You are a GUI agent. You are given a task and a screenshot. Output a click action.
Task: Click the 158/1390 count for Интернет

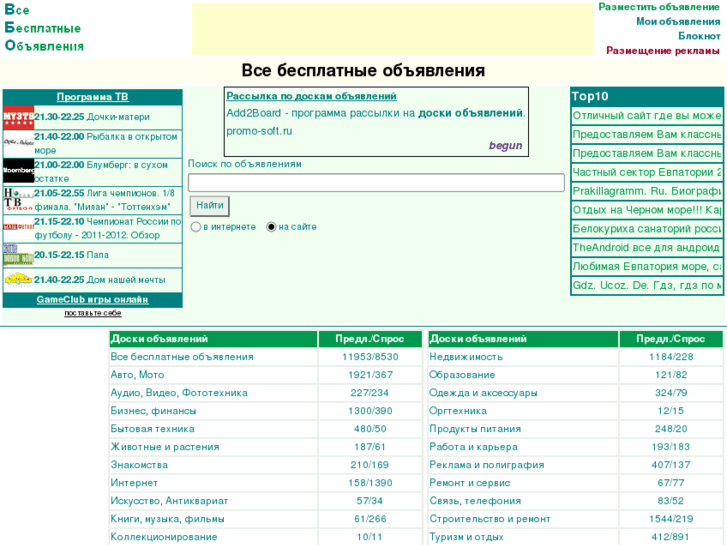click(x=370, y=483)
